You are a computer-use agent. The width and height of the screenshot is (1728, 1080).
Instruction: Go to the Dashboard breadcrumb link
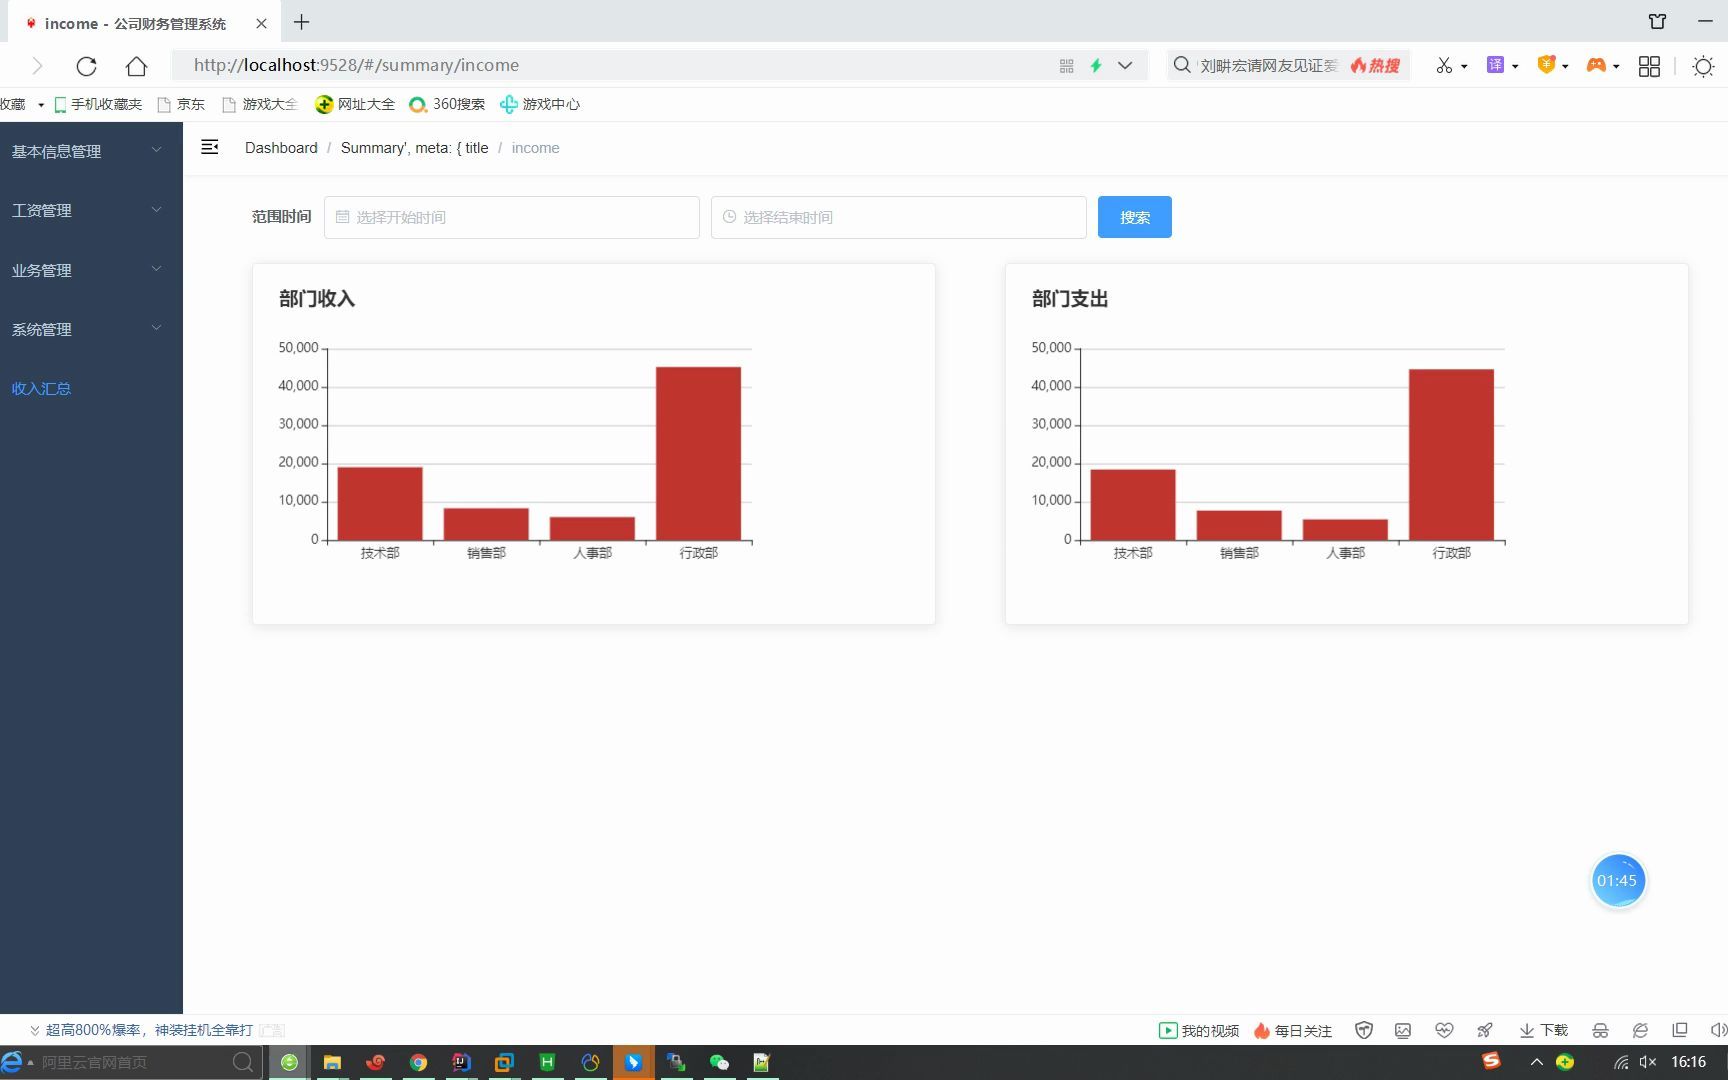[x=281, y=148]
